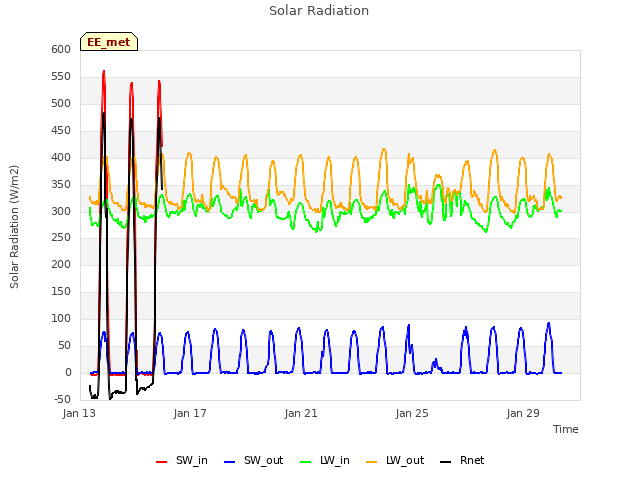This screenshot has width=640, height=480.
Task: Click the Jan 17 x-axis label
Action: coord(190,413)
